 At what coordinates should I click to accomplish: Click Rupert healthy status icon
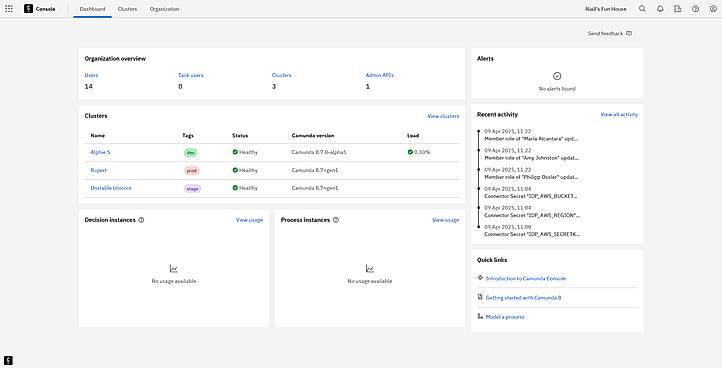pos(235,170)
